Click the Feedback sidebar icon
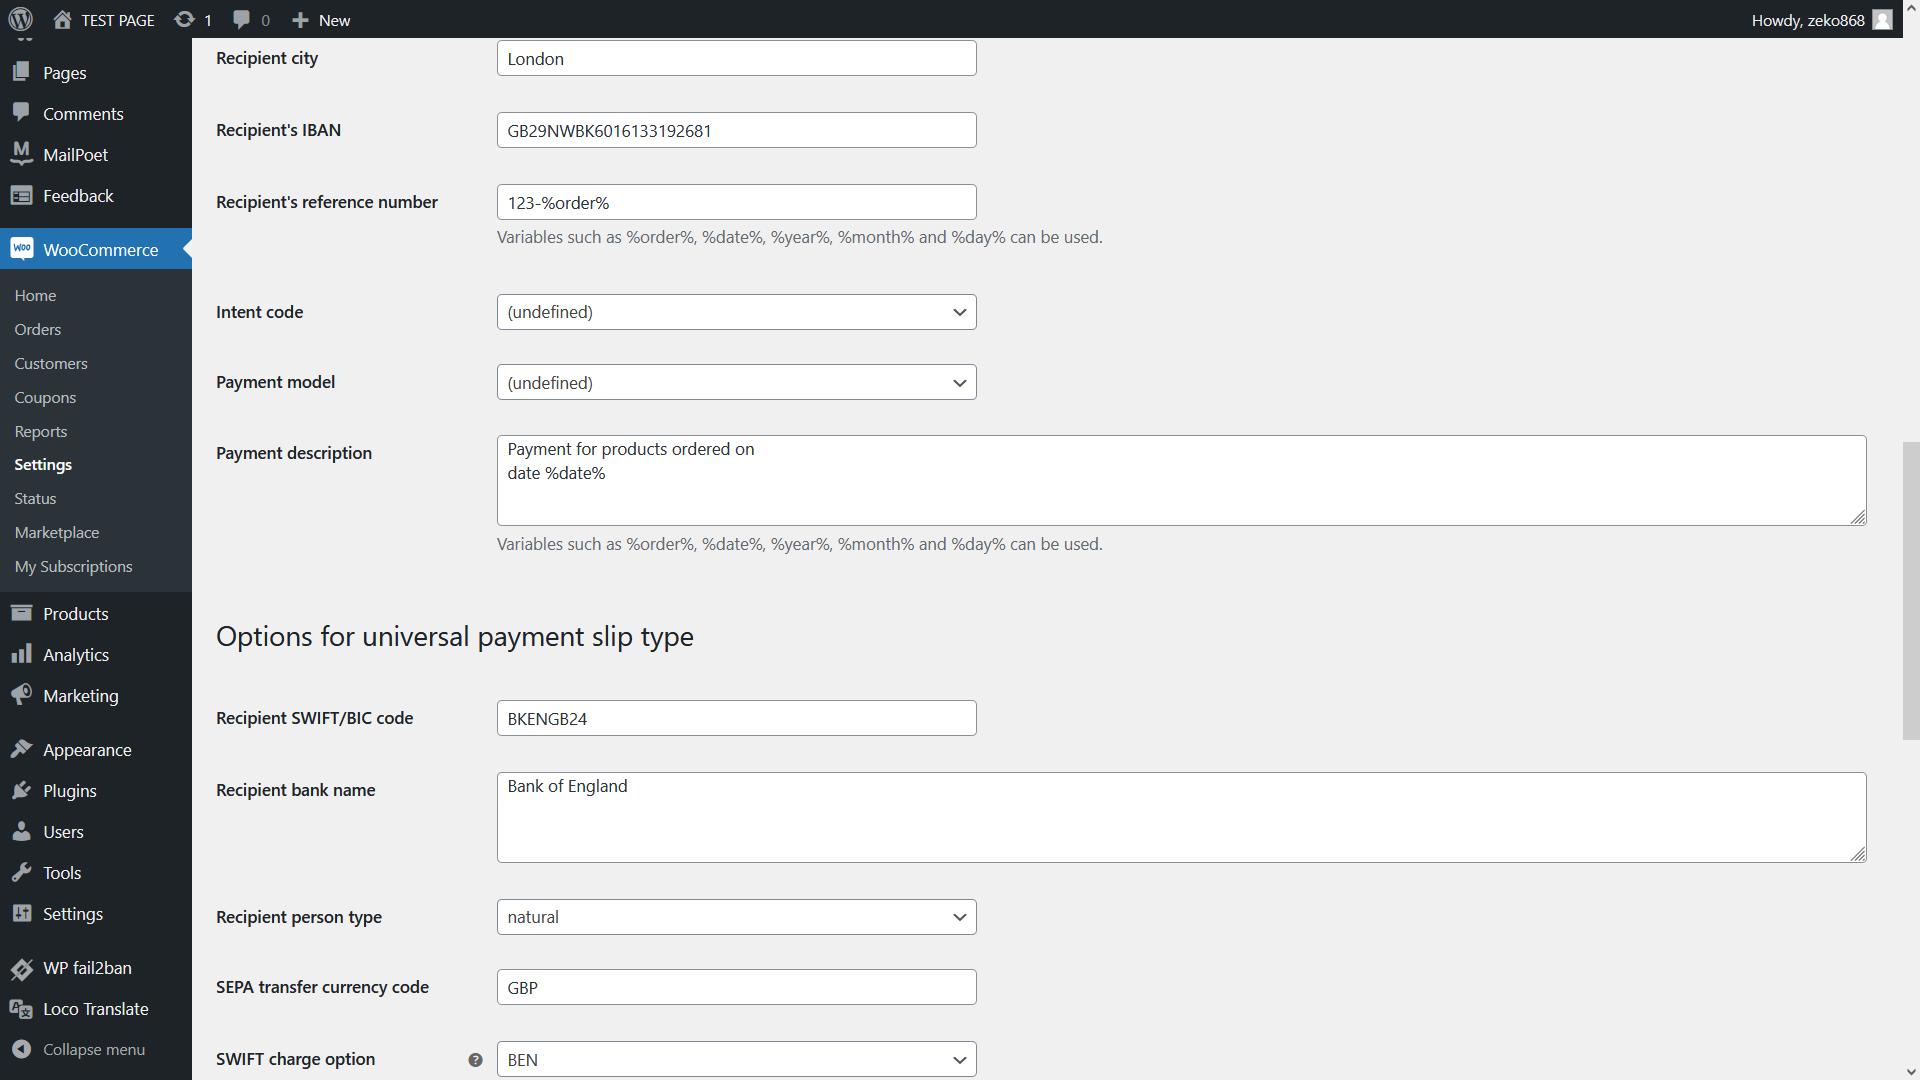Viewport: 1920px width, 1080px height. tap(21, 195)
